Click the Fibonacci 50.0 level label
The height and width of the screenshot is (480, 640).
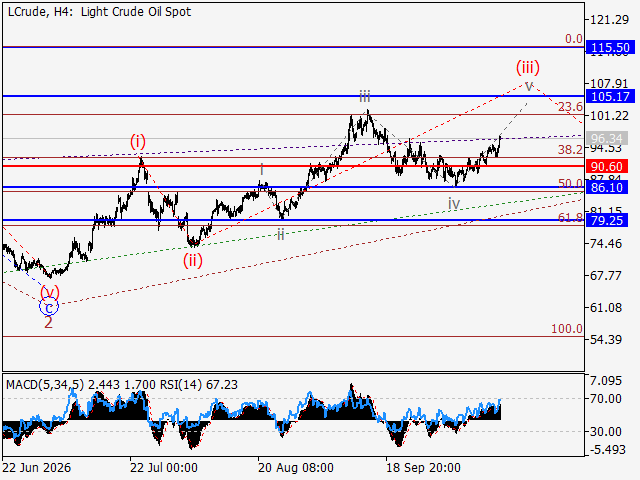tap(571, 183)
